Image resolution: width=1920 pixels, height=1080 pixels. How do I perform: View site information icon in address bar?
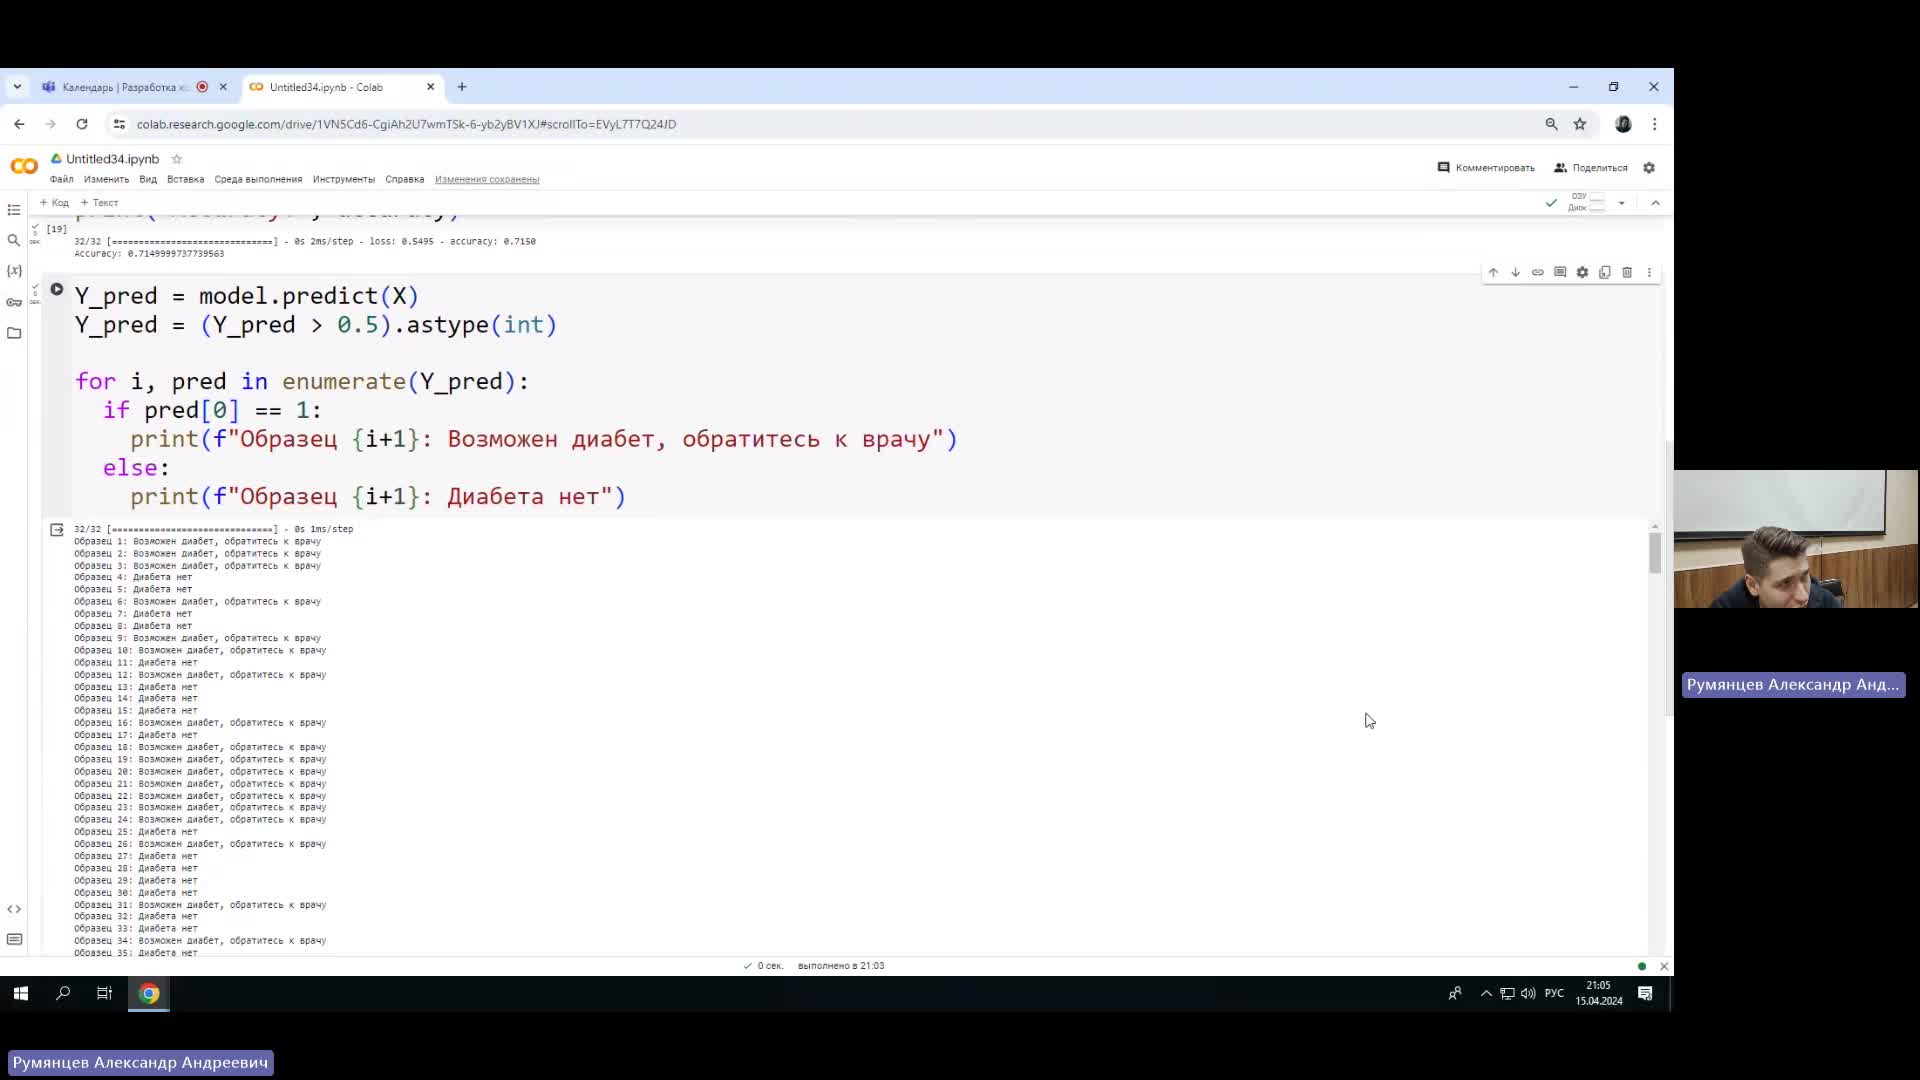(119, 124)
